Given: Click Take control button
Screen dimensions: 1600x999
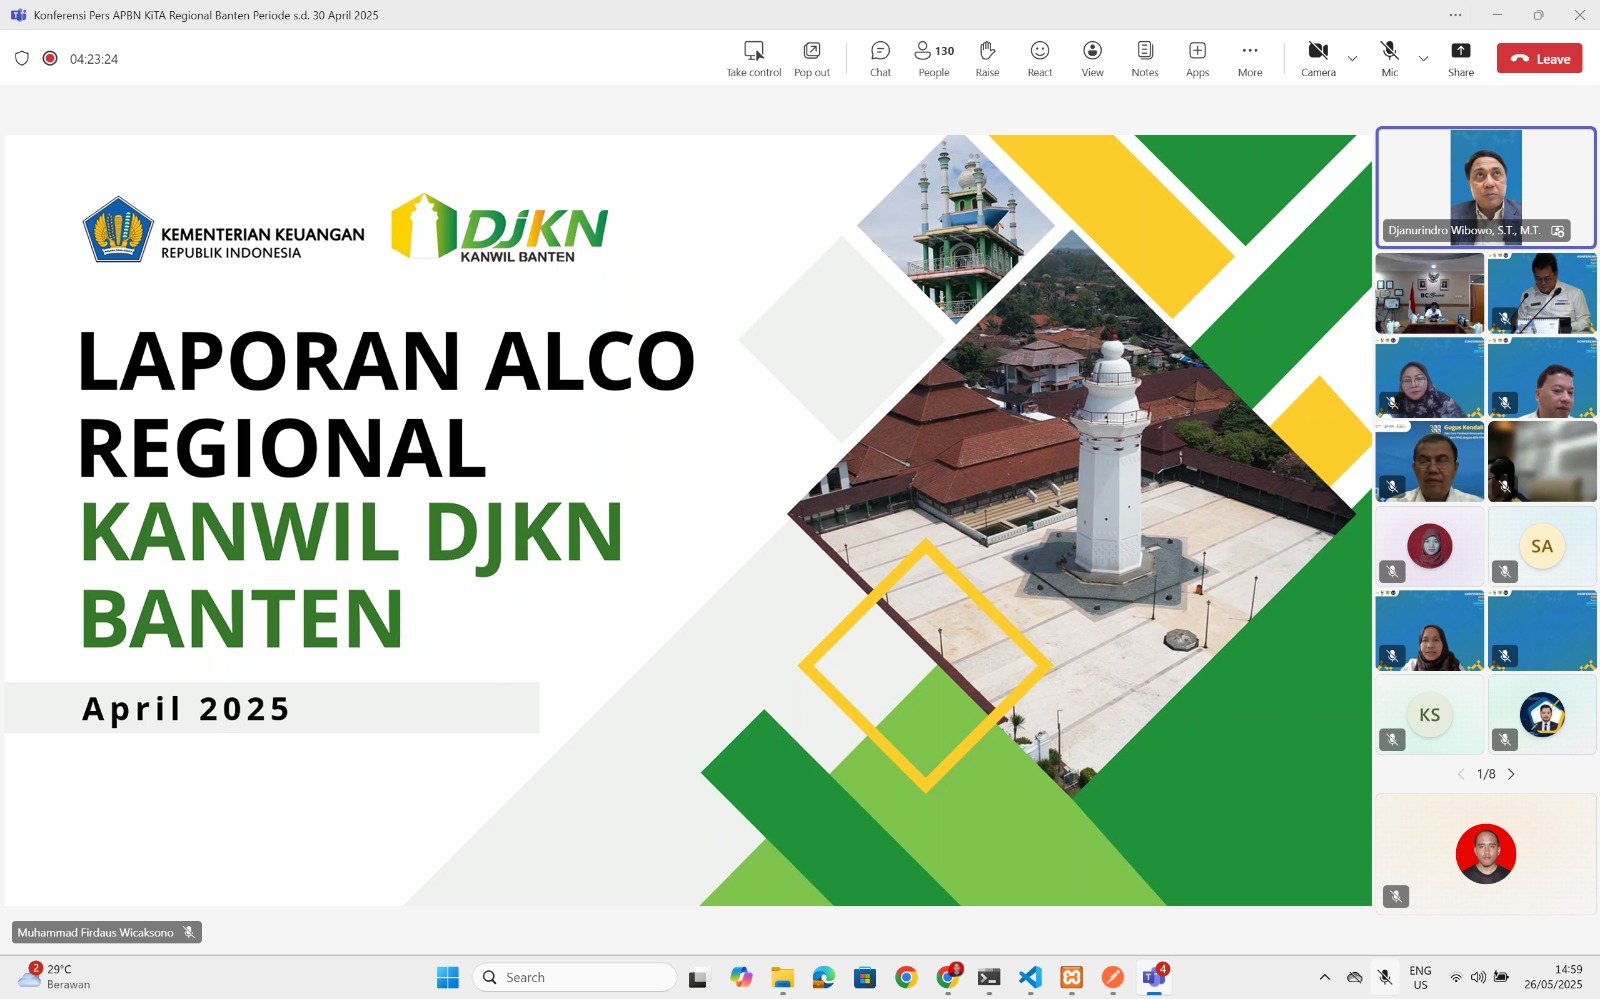Looking at the screenshot, I should point(754,59).
